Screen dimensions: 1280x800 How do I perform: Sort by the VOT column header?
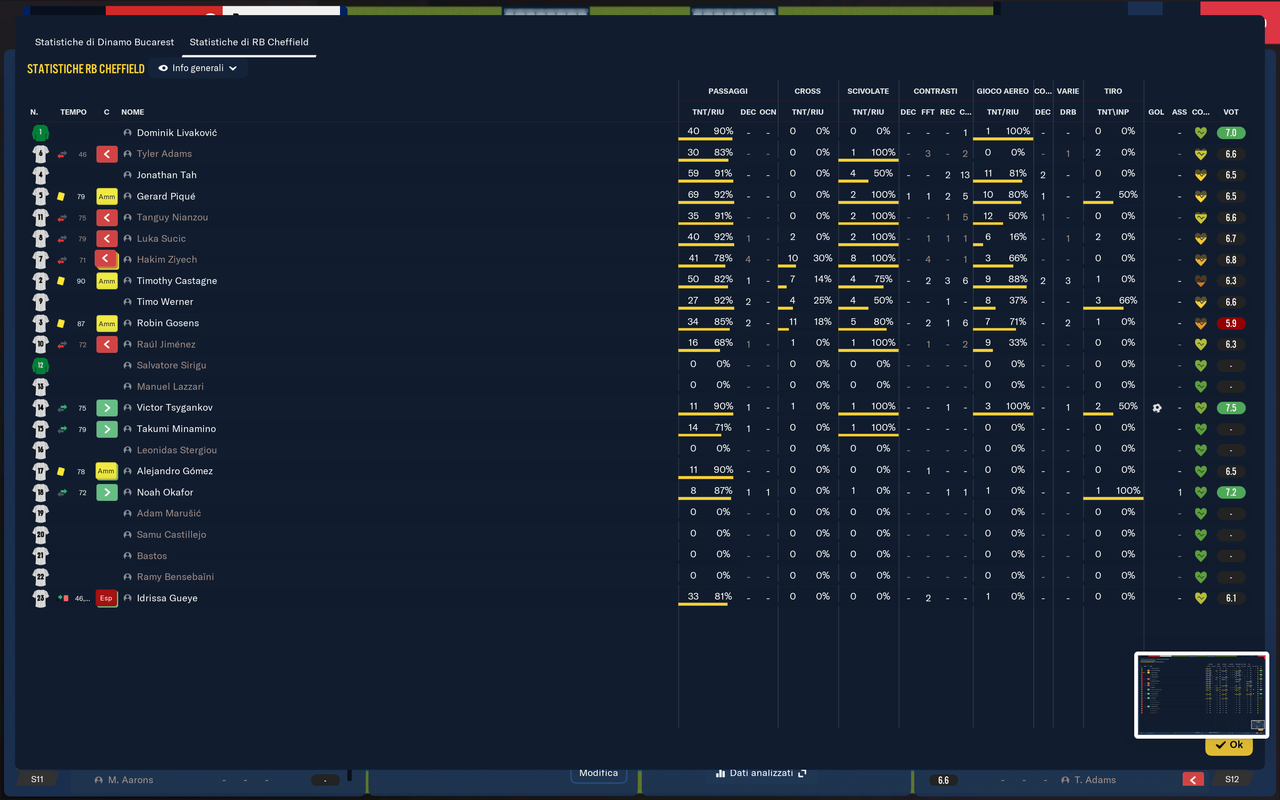1231,112
